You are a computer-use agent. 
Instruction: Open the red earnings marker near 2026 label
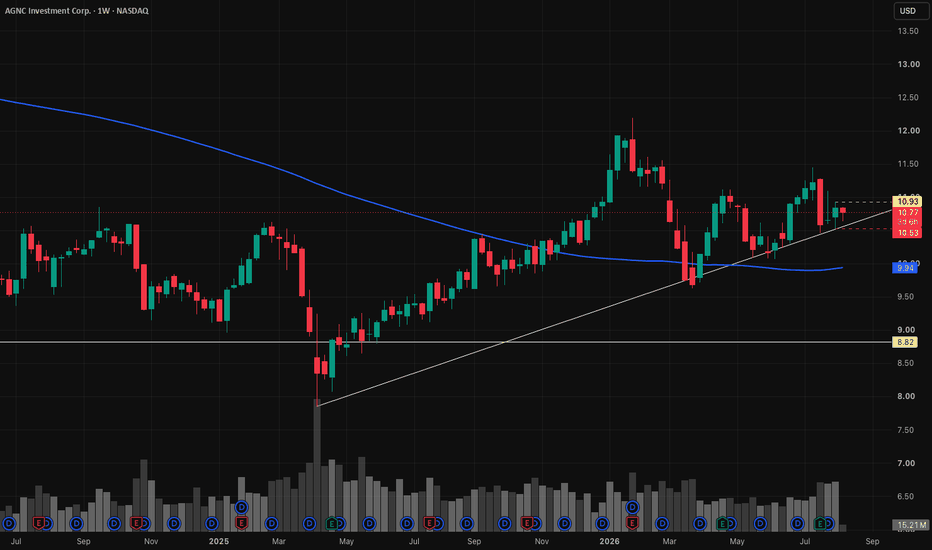(632, 523)
